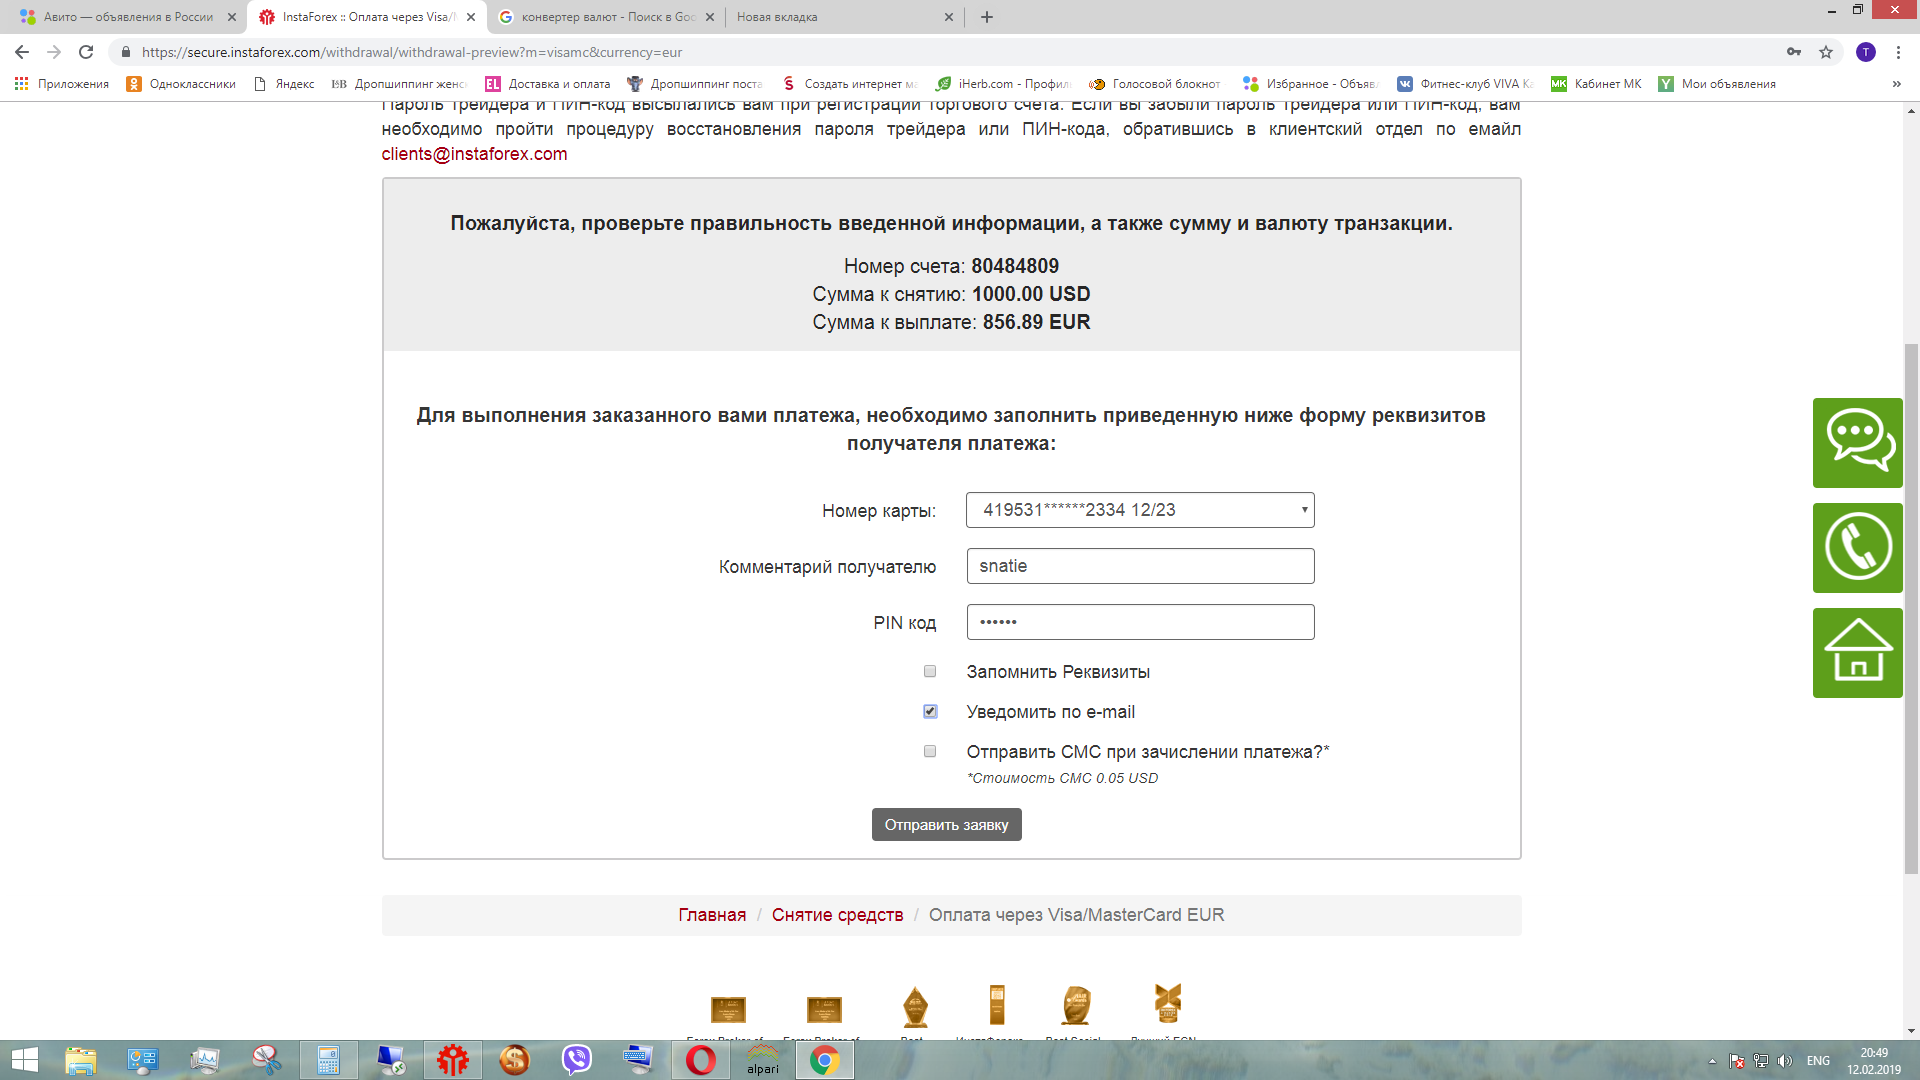Open the dollar coin taskbar app
1920x1080 pixels.
click(514, 1060)
